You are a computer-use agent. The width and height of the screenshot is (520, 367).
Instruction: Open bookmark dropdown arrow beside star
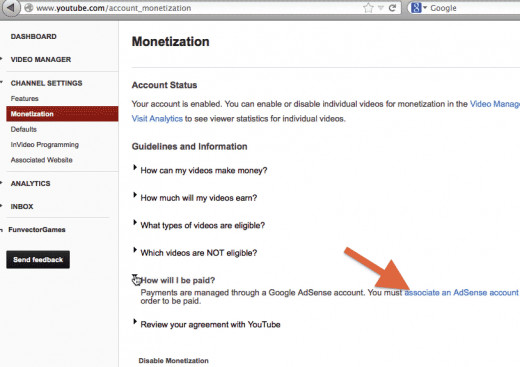pyautogui.click(x=381, y=8)
